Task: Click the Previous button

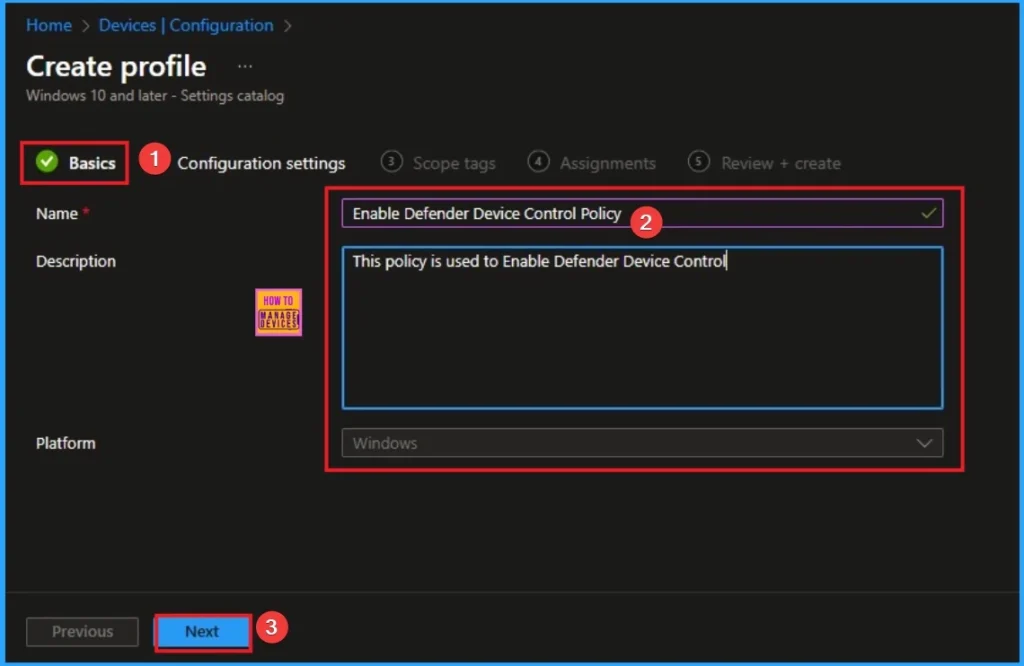Action: (x=81, y=632)
